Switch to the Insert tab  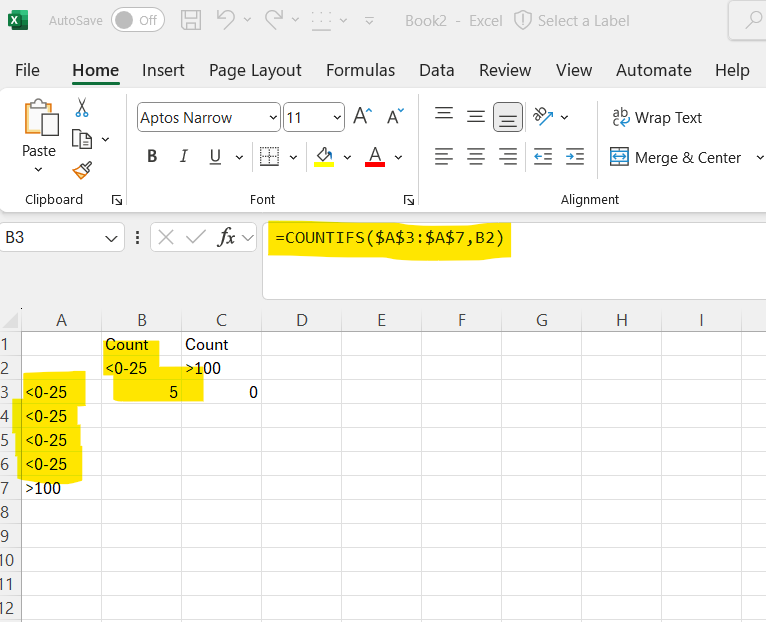tap(163, 70)
